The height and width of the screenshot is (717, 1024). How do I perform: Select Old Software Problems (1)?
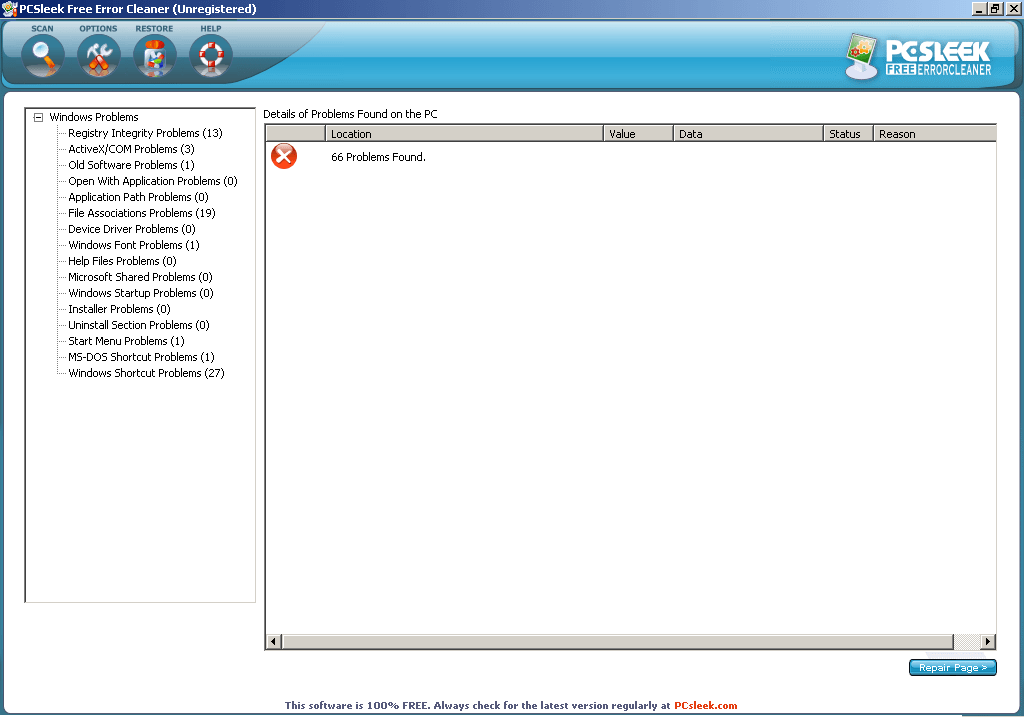[131, 165]
